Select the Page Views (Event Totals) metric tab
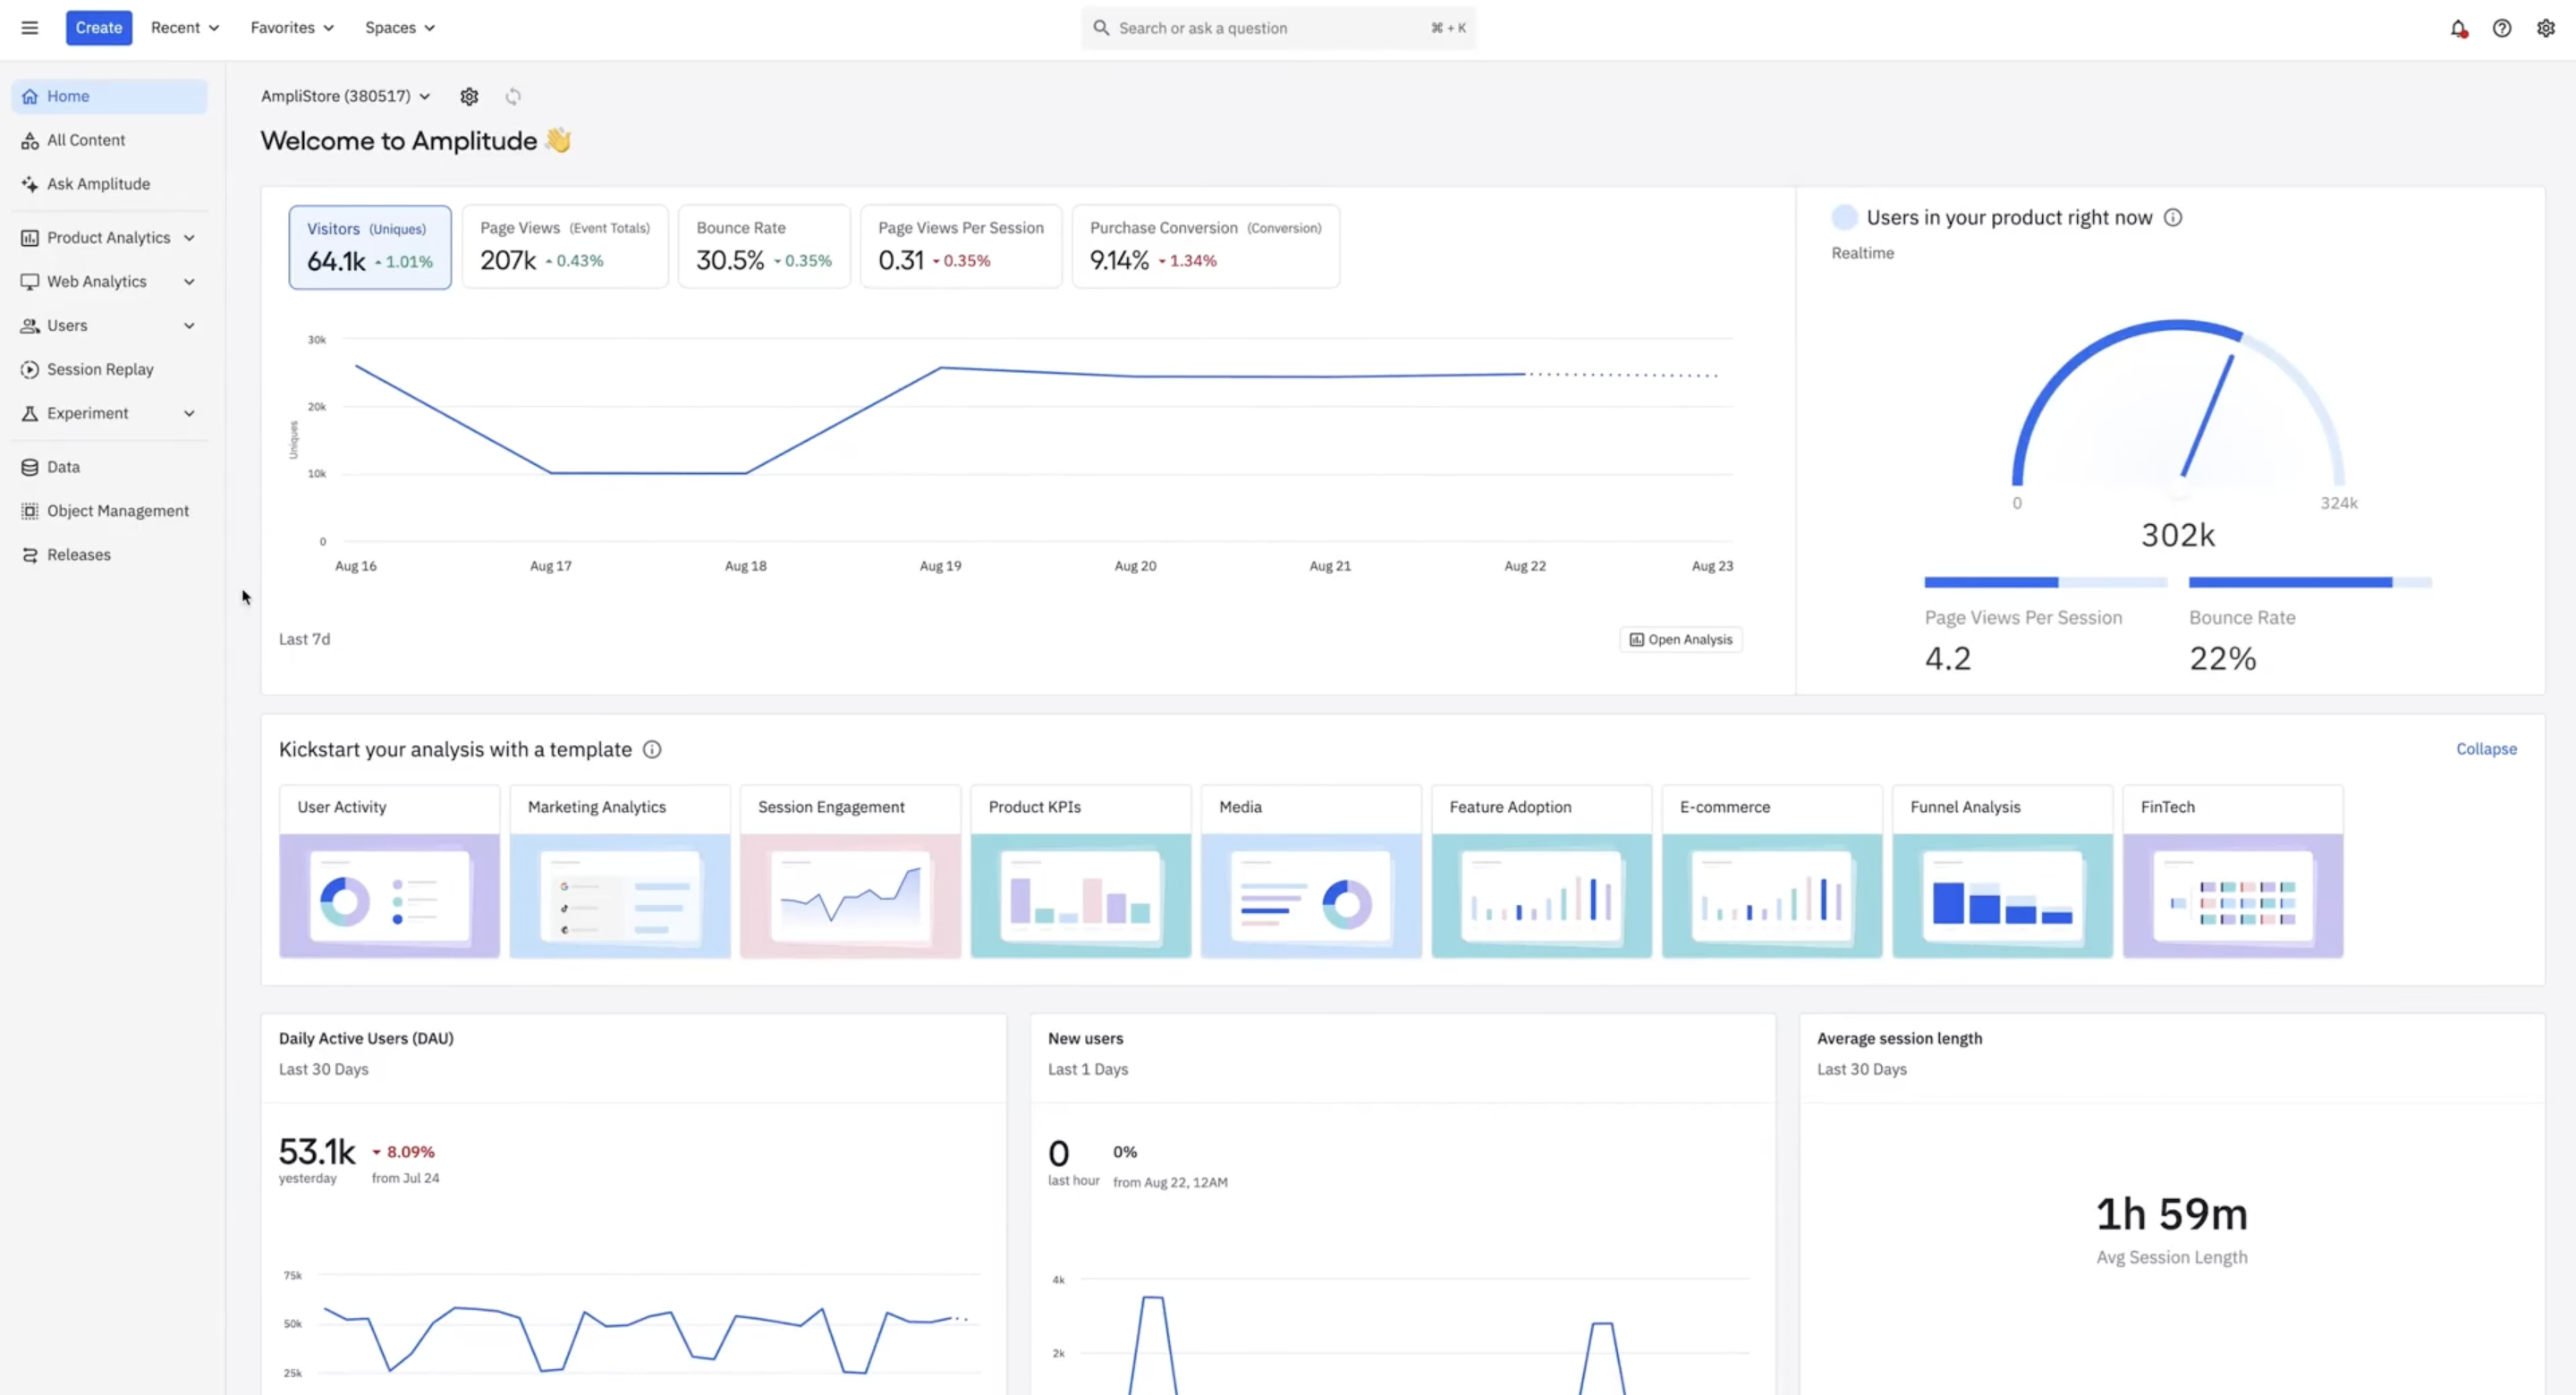 (565, 247)
